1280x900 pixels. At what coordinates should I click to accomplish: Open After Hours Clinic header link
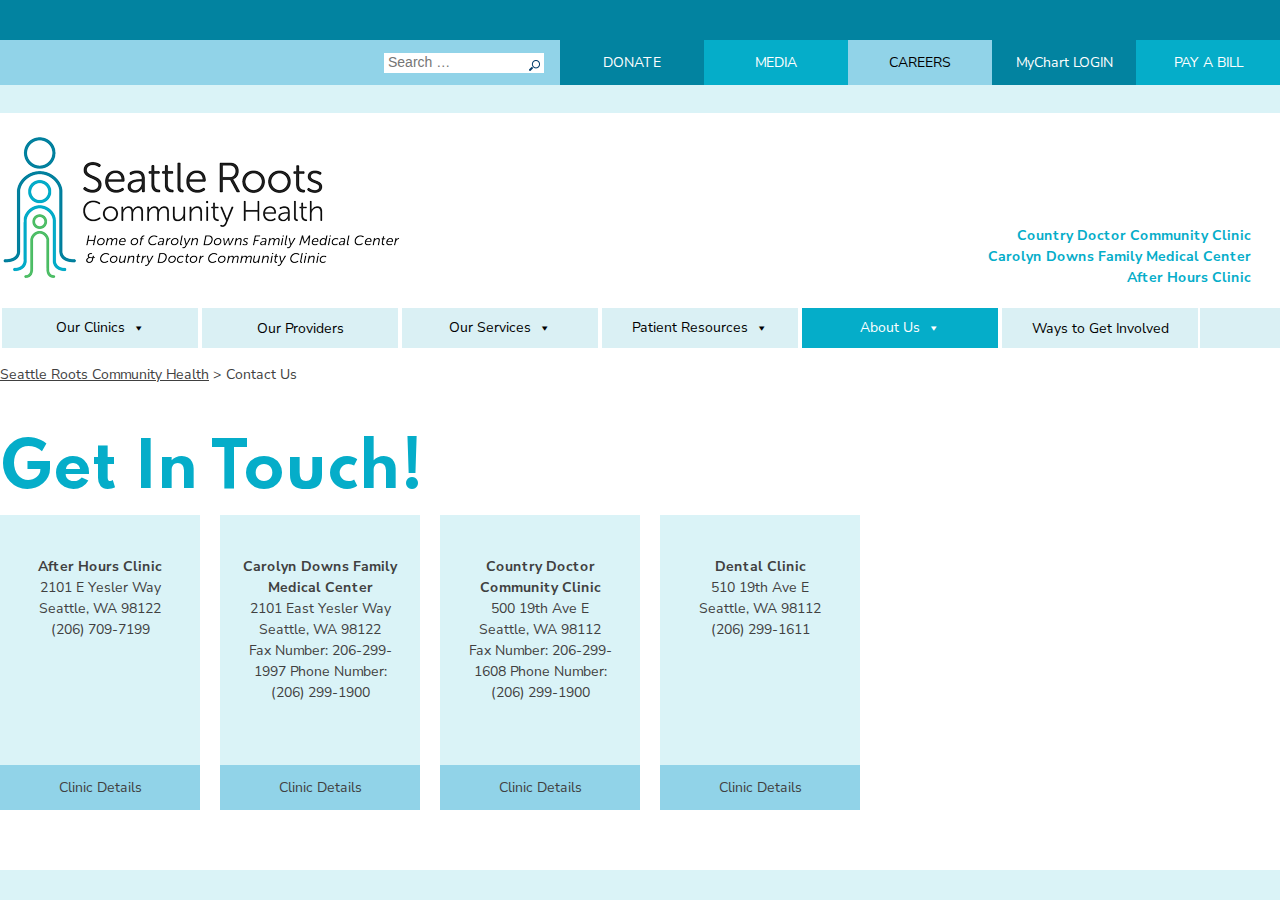click(1189, 278)
